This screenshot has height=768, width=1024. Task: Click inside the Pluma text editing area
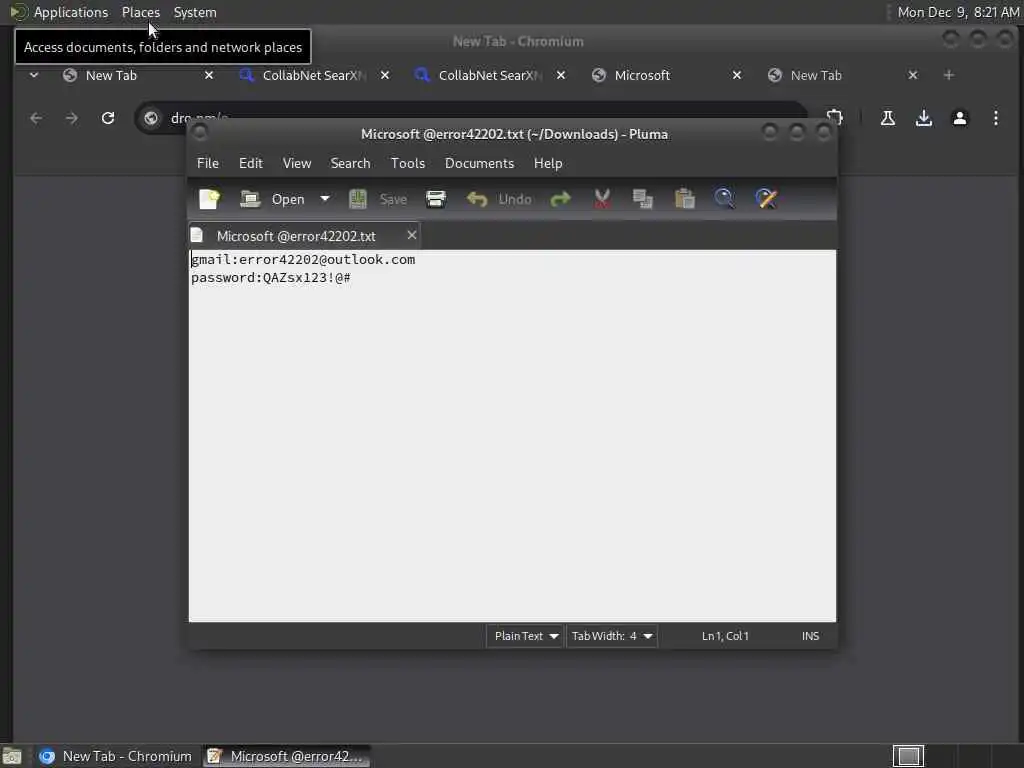coord(512,436)
